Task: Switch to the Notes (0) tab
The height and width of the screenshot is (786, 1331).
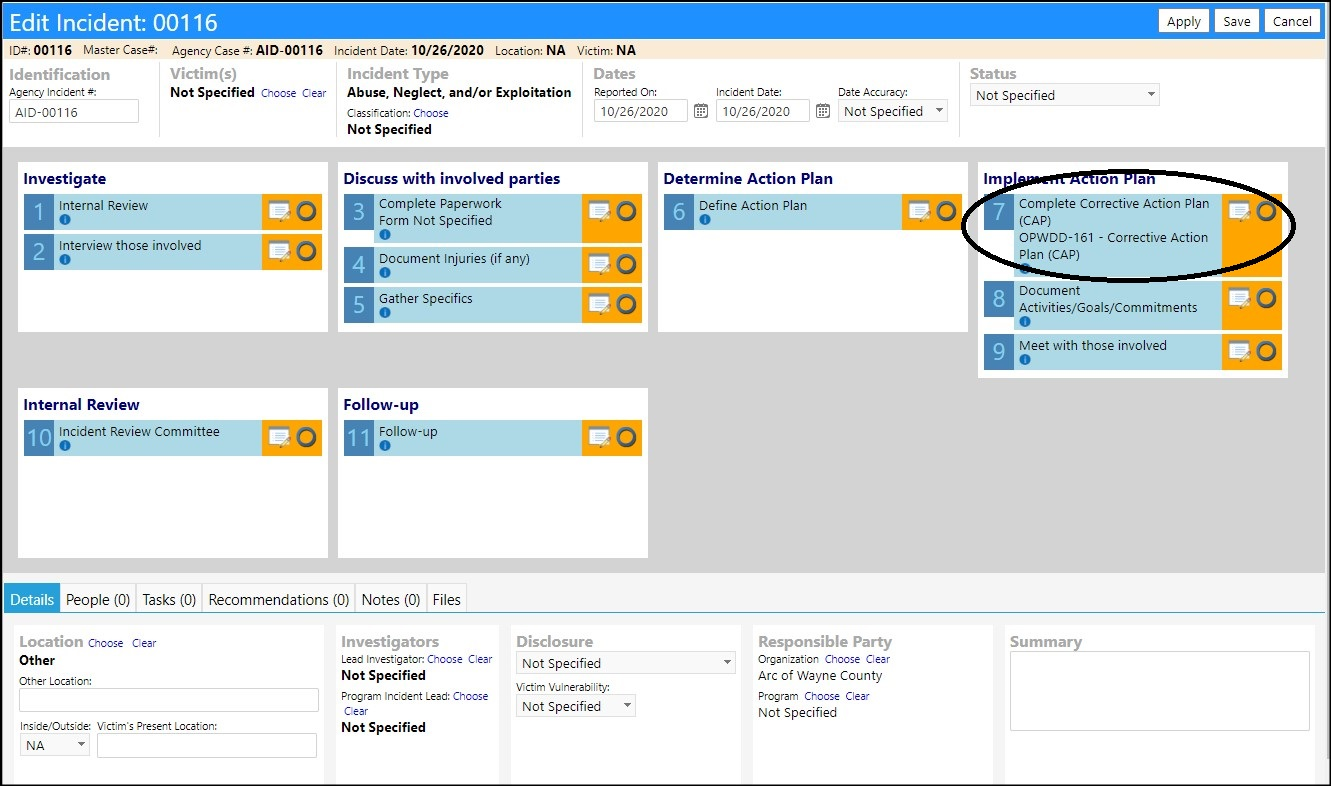Action: pyautogui.click(x=391, y=599)
